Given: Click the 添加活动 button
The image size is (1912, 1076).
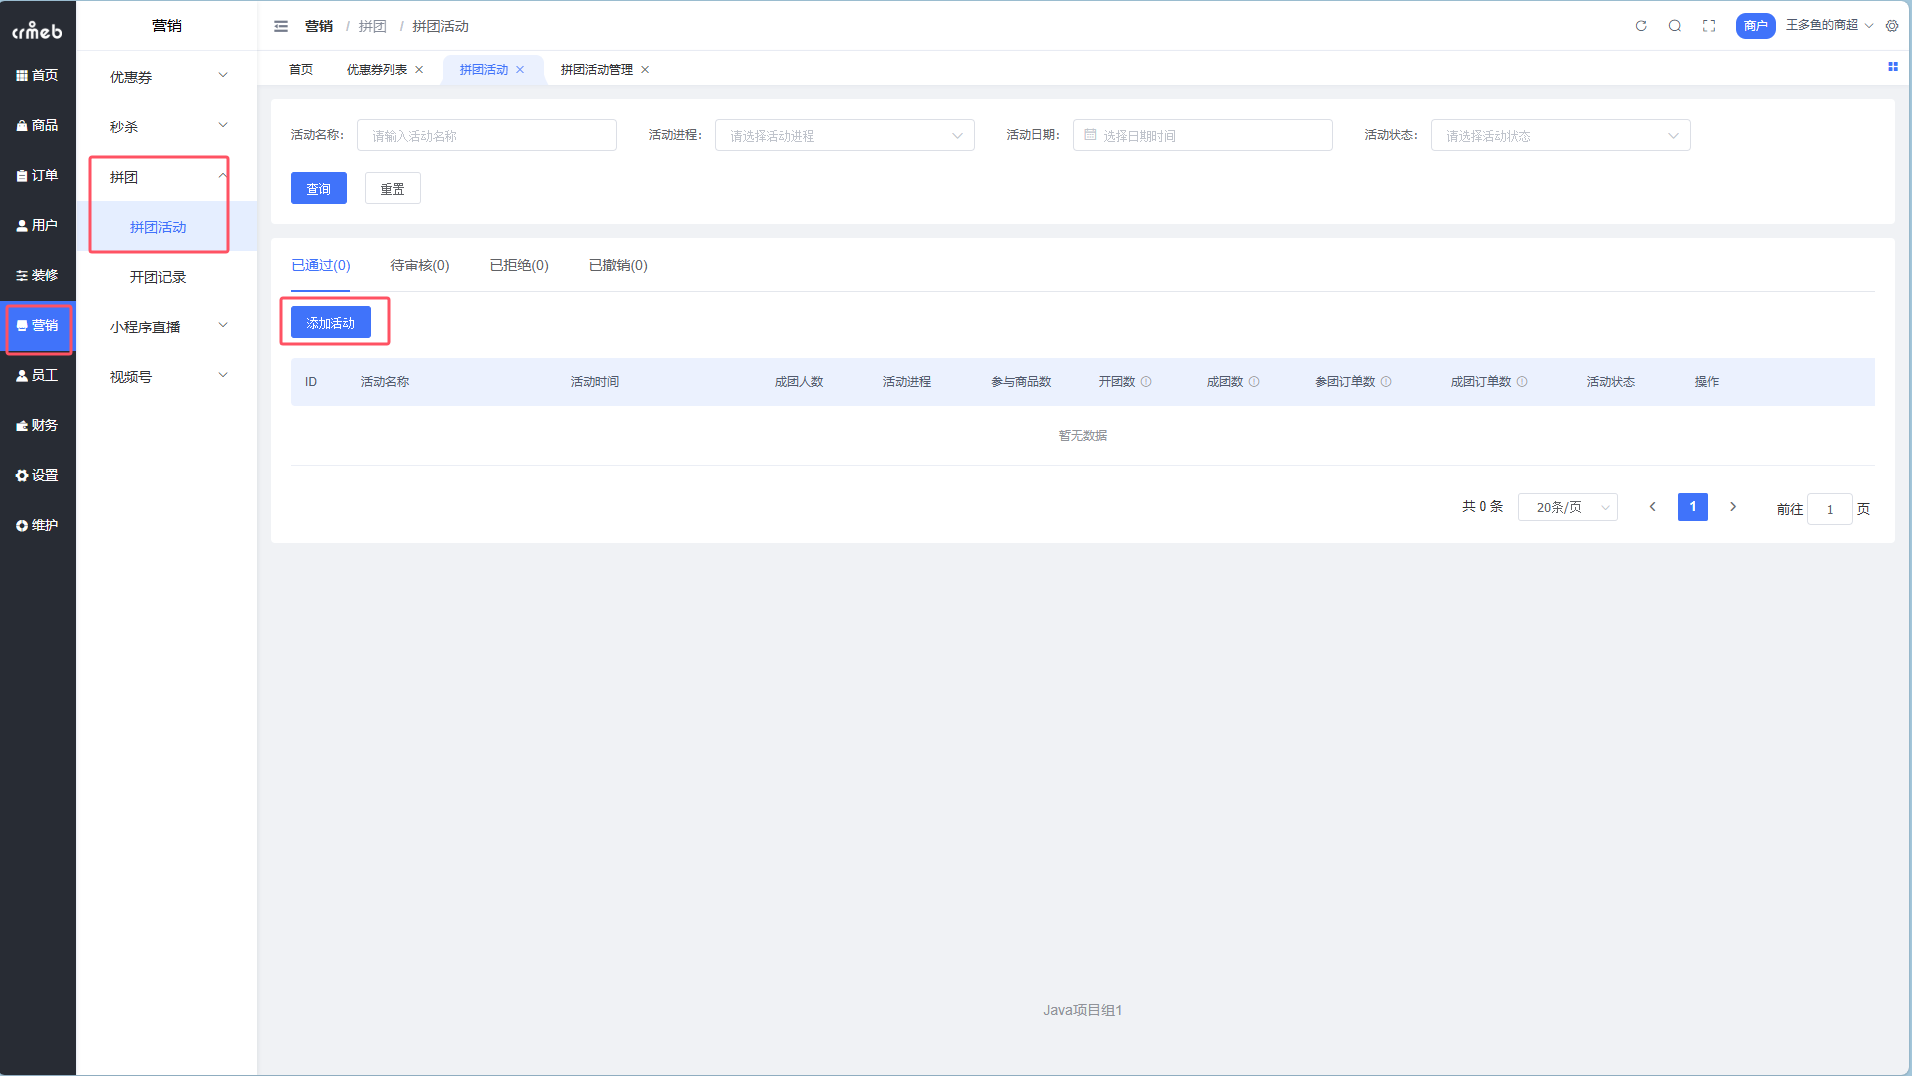Looking at the screenshot, I should tap(331, 323).
